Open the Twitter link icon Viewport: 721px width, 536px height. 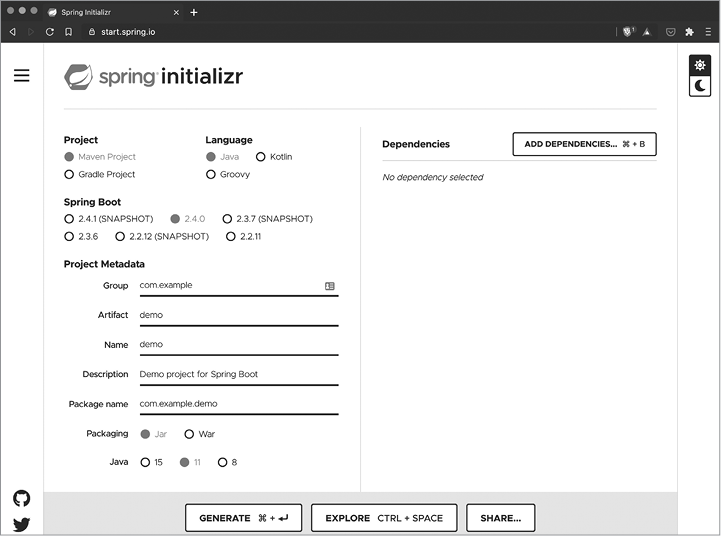(x=21, y=524)
